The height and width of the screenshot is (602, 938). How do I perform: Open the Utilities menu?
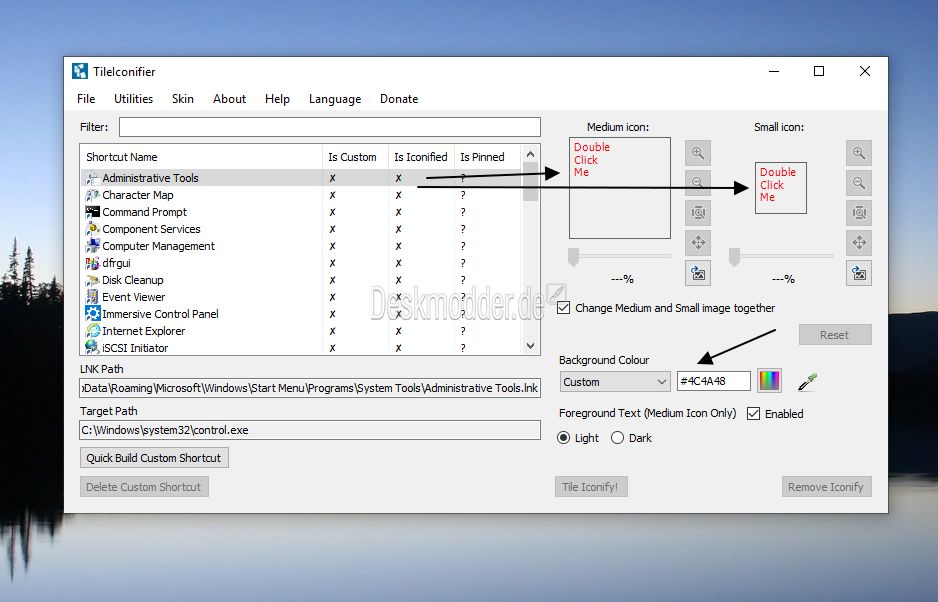pyautogui.click(x=133, y=99)
